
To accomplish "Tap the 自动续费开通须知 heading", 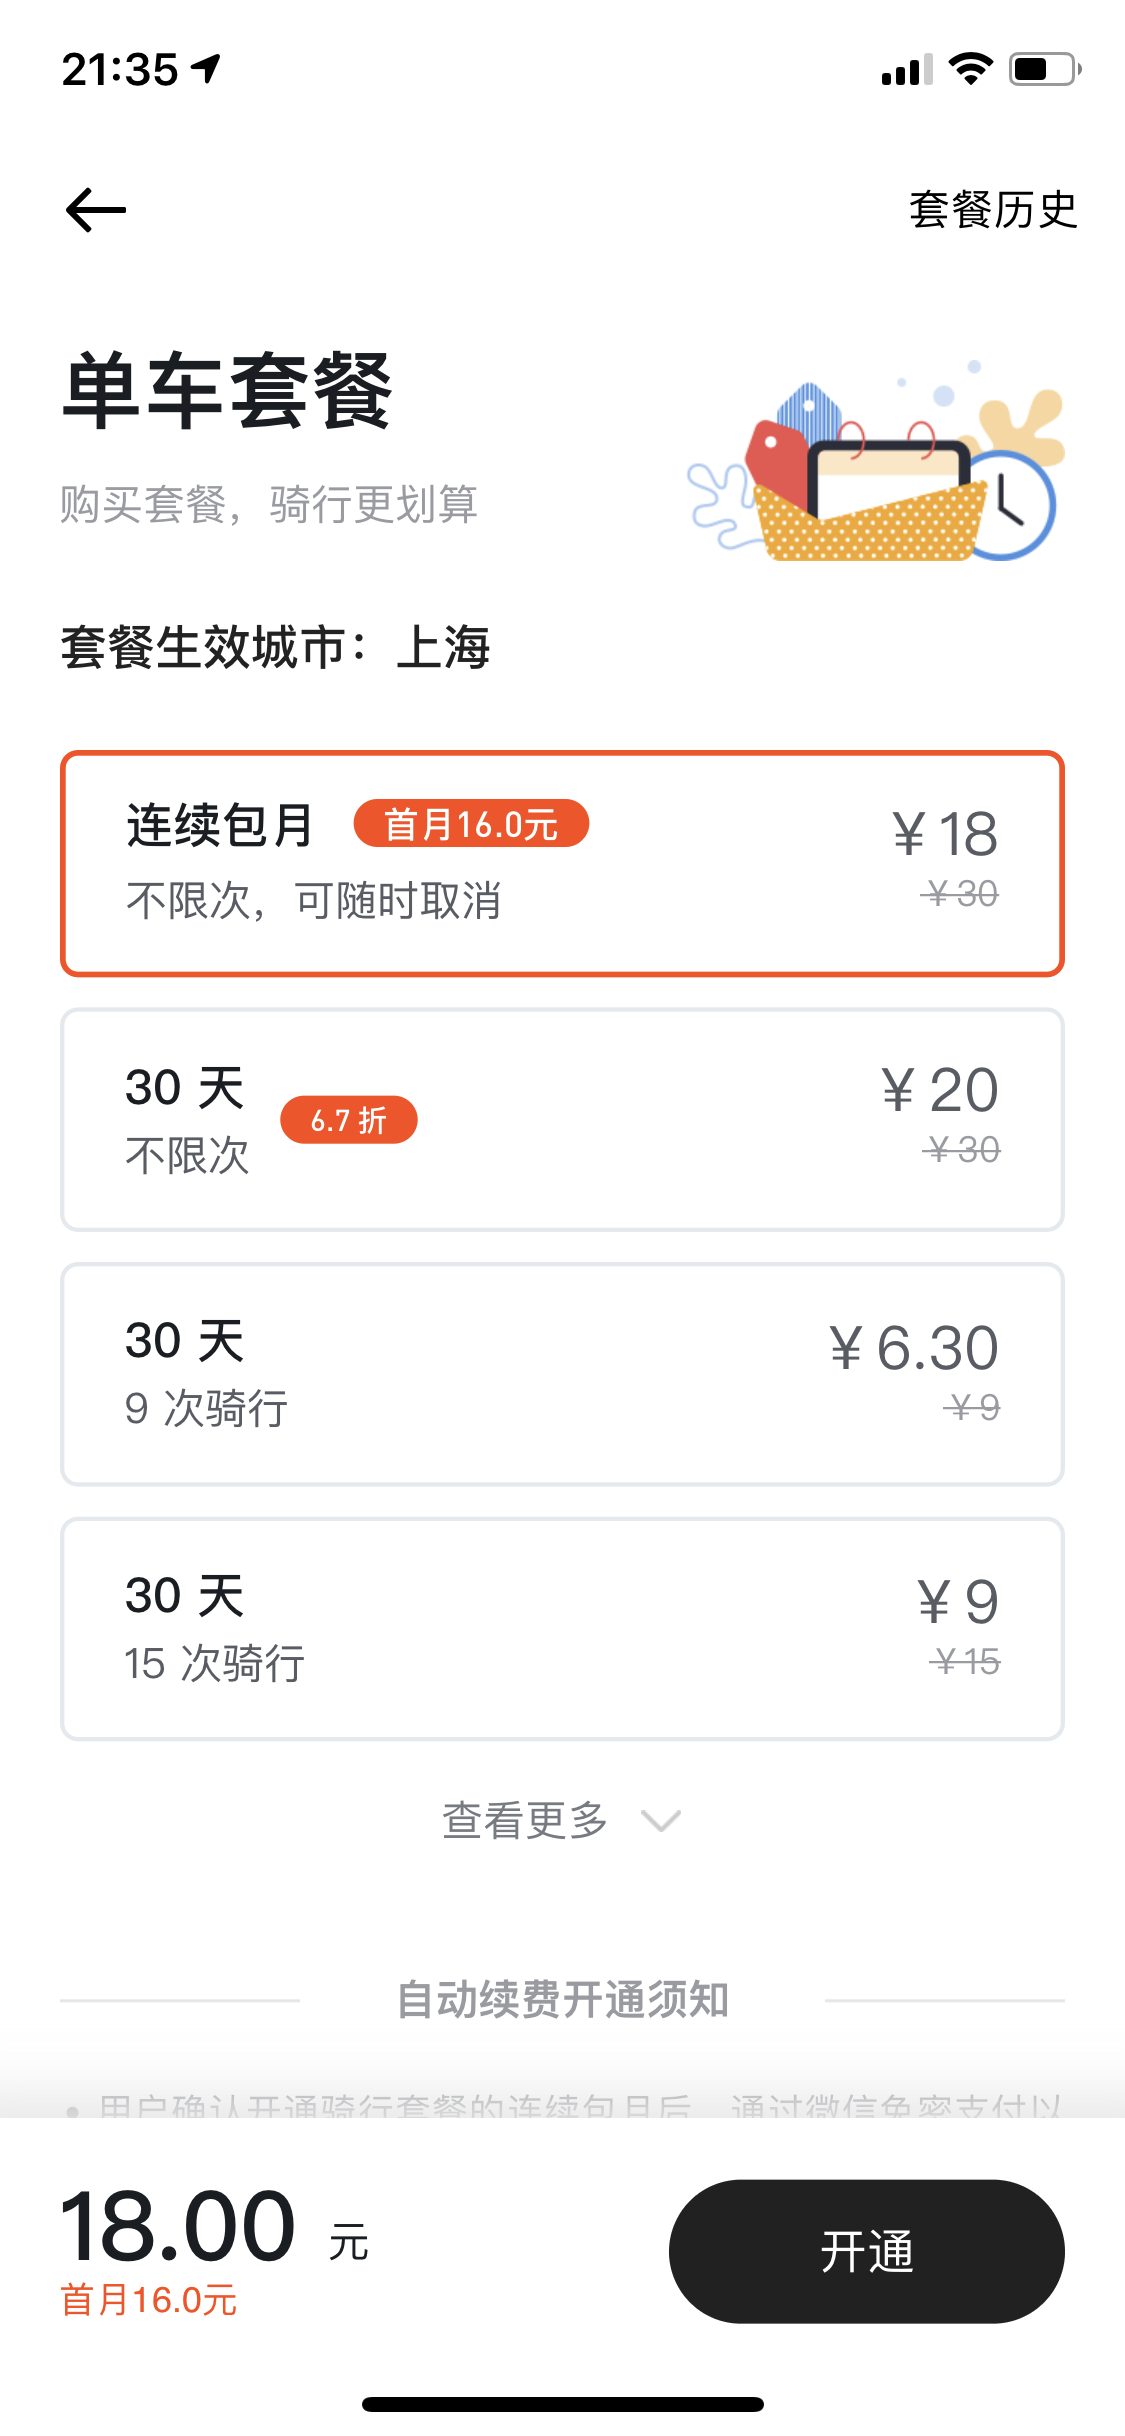I will (562, 2000).
